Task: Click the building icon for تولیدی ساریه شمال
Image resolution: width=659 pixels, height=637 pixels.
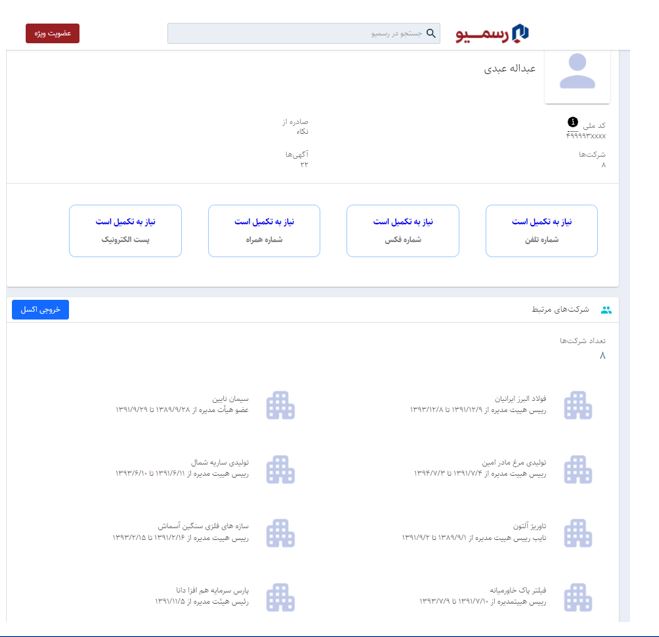Action: 281,468
